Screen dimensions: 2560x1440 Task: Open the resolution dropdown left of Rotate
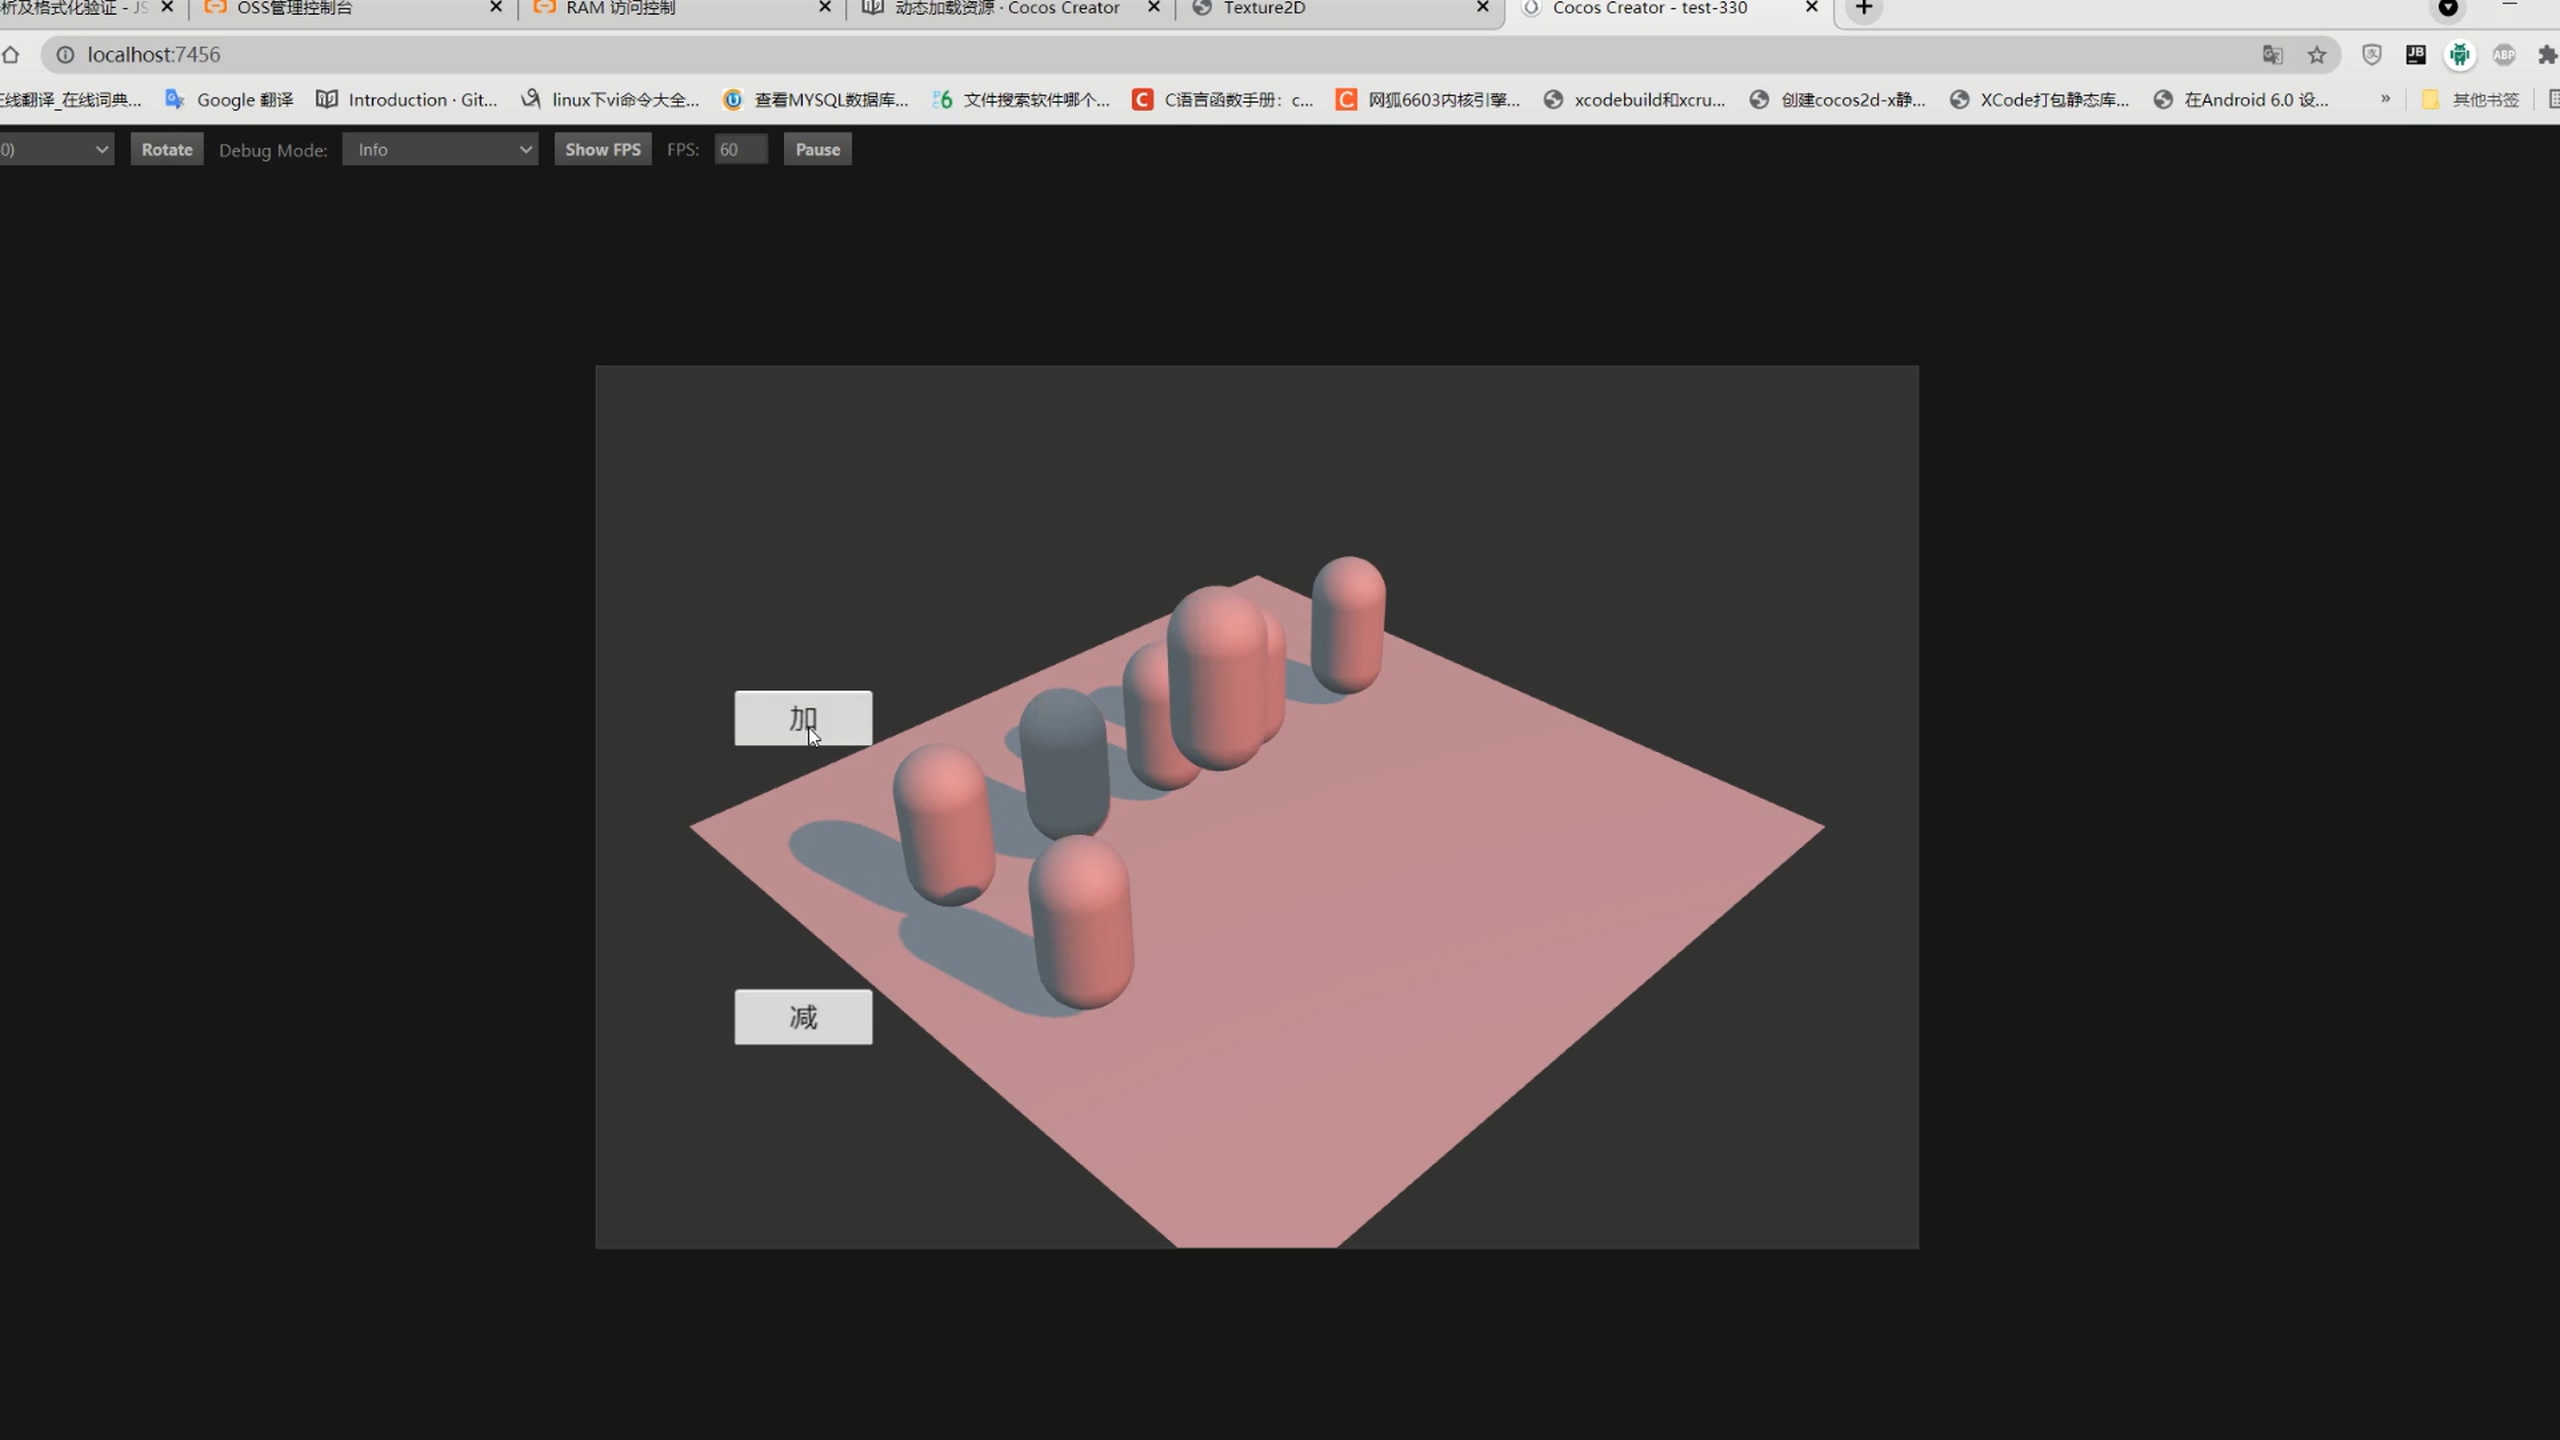[x=55, y=149]
